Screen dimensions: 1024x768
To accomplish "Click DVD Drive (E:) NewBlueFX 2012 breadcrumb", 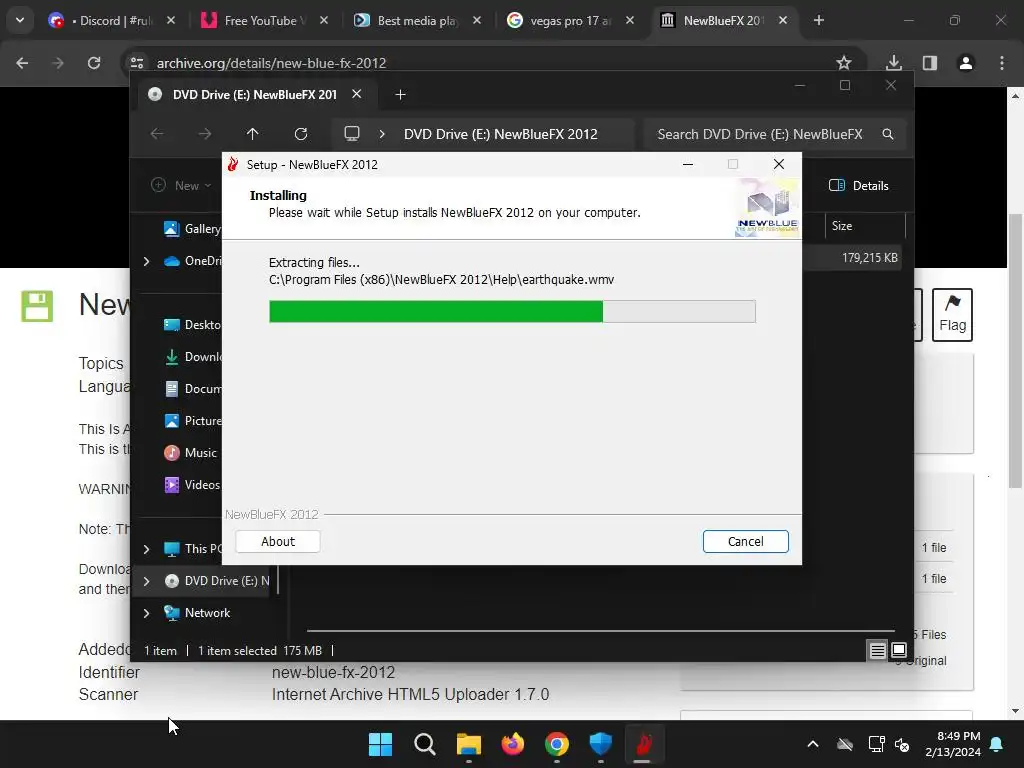I will pyautogui.click(x=500, y=134).
